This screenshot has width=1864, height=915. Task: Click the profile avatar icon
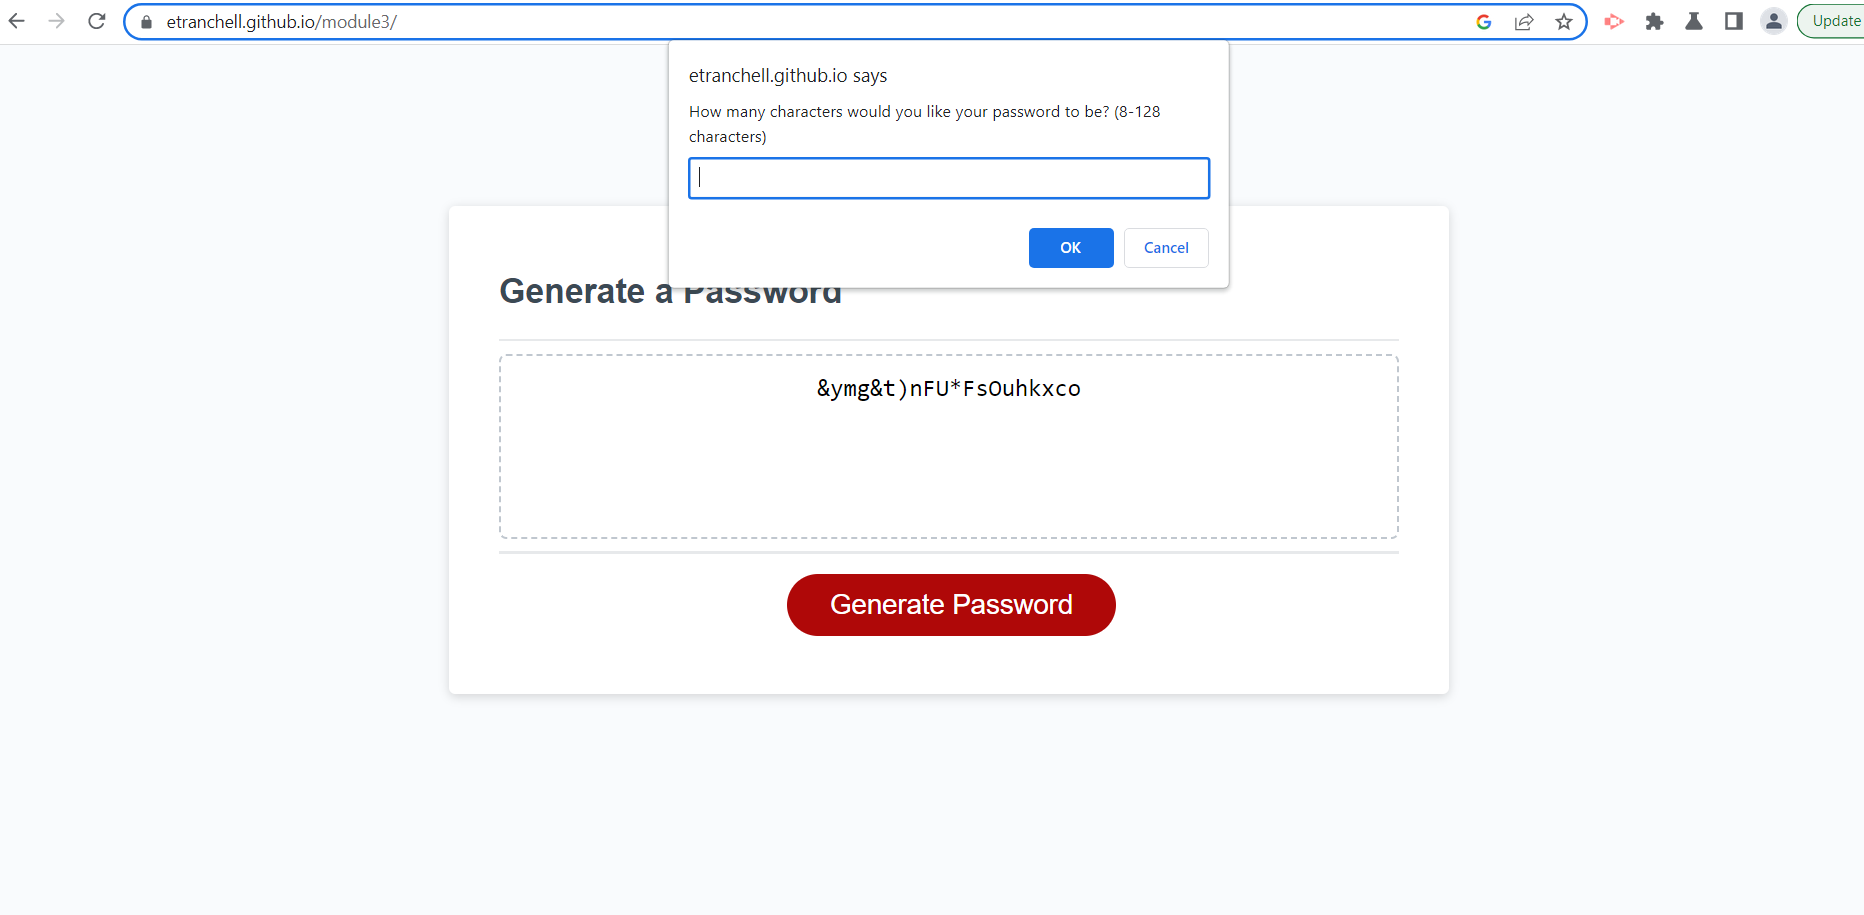tap(1774, 21)
